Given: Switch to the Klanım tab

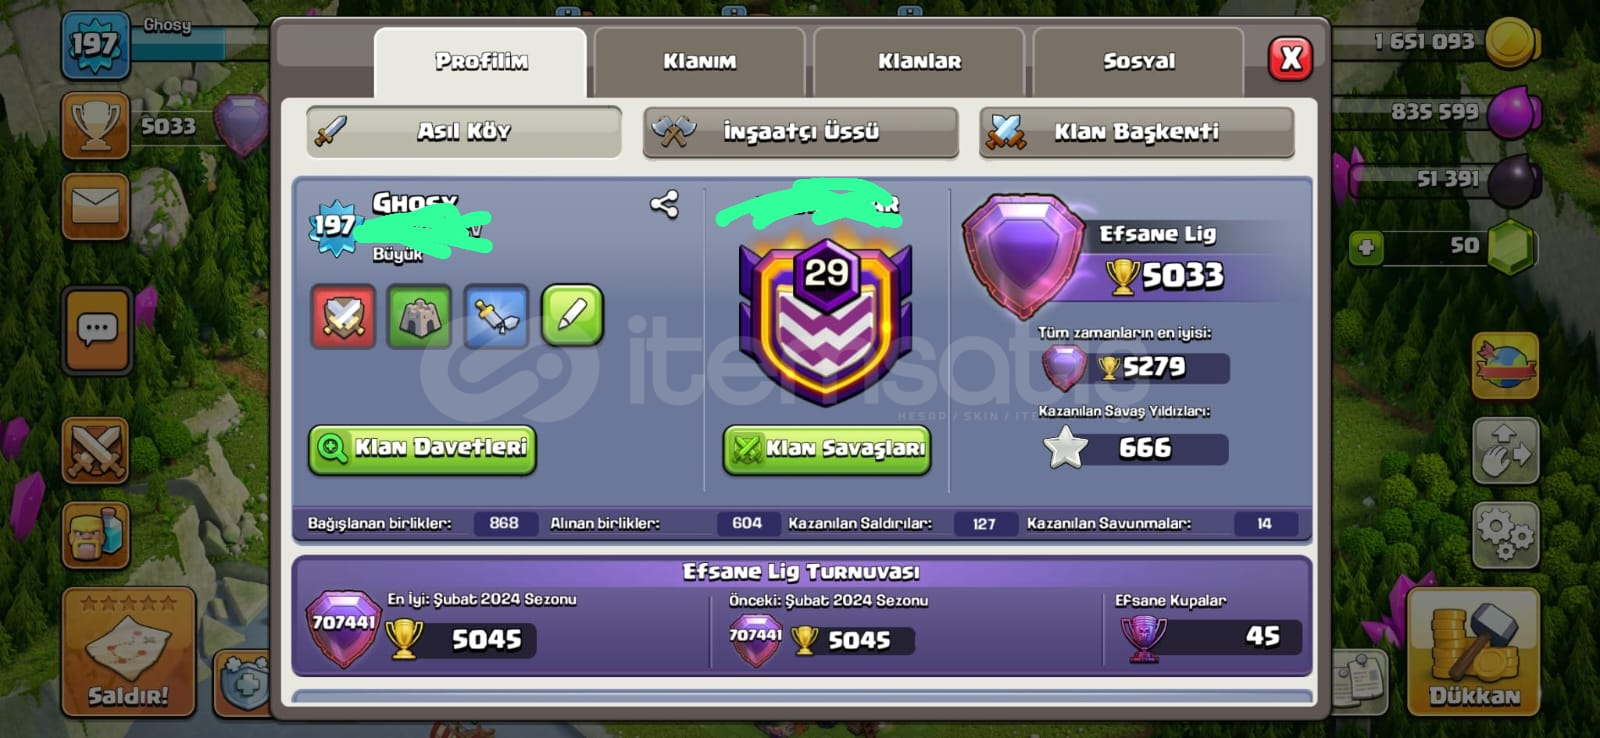Looking at the screenshot, I should 699,62.
